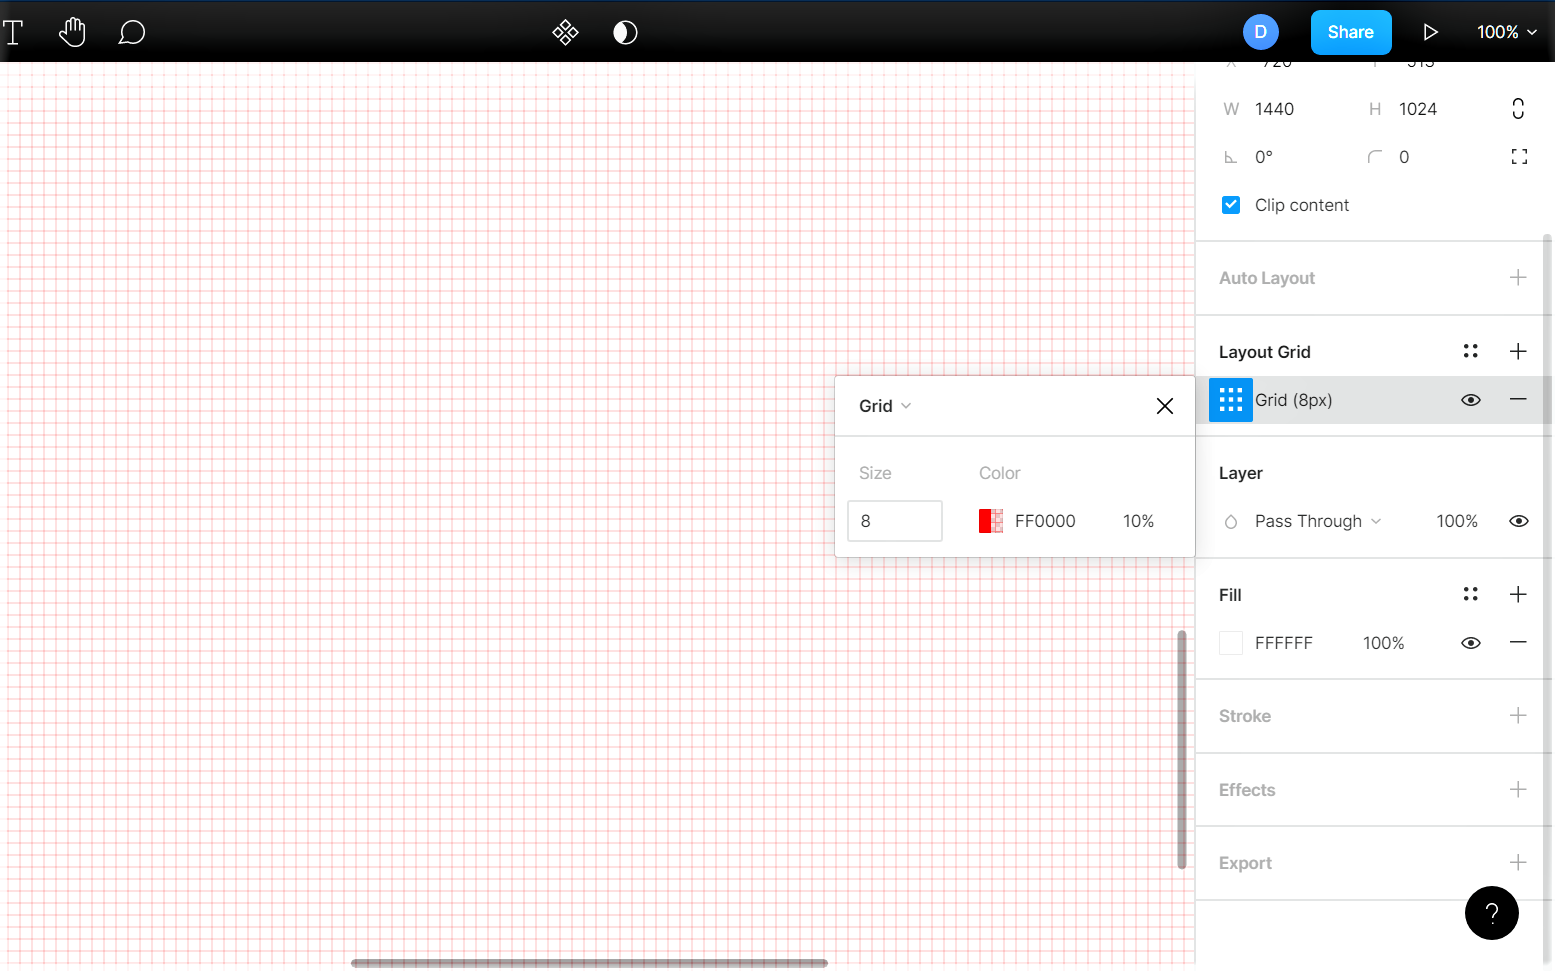The image size is (1555, 971).
Task: Start the prototype Present play button
Action: tap(1430, 32)
